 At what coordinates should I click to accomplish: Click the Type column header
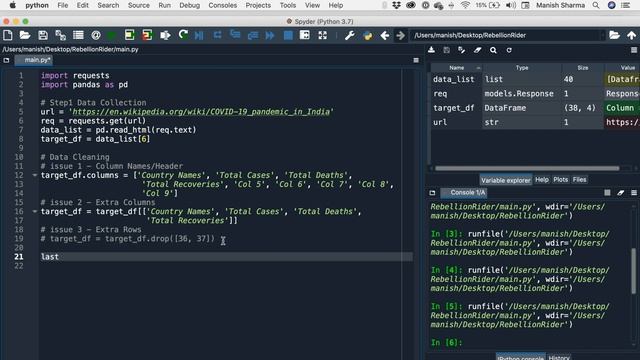(522, 68)
